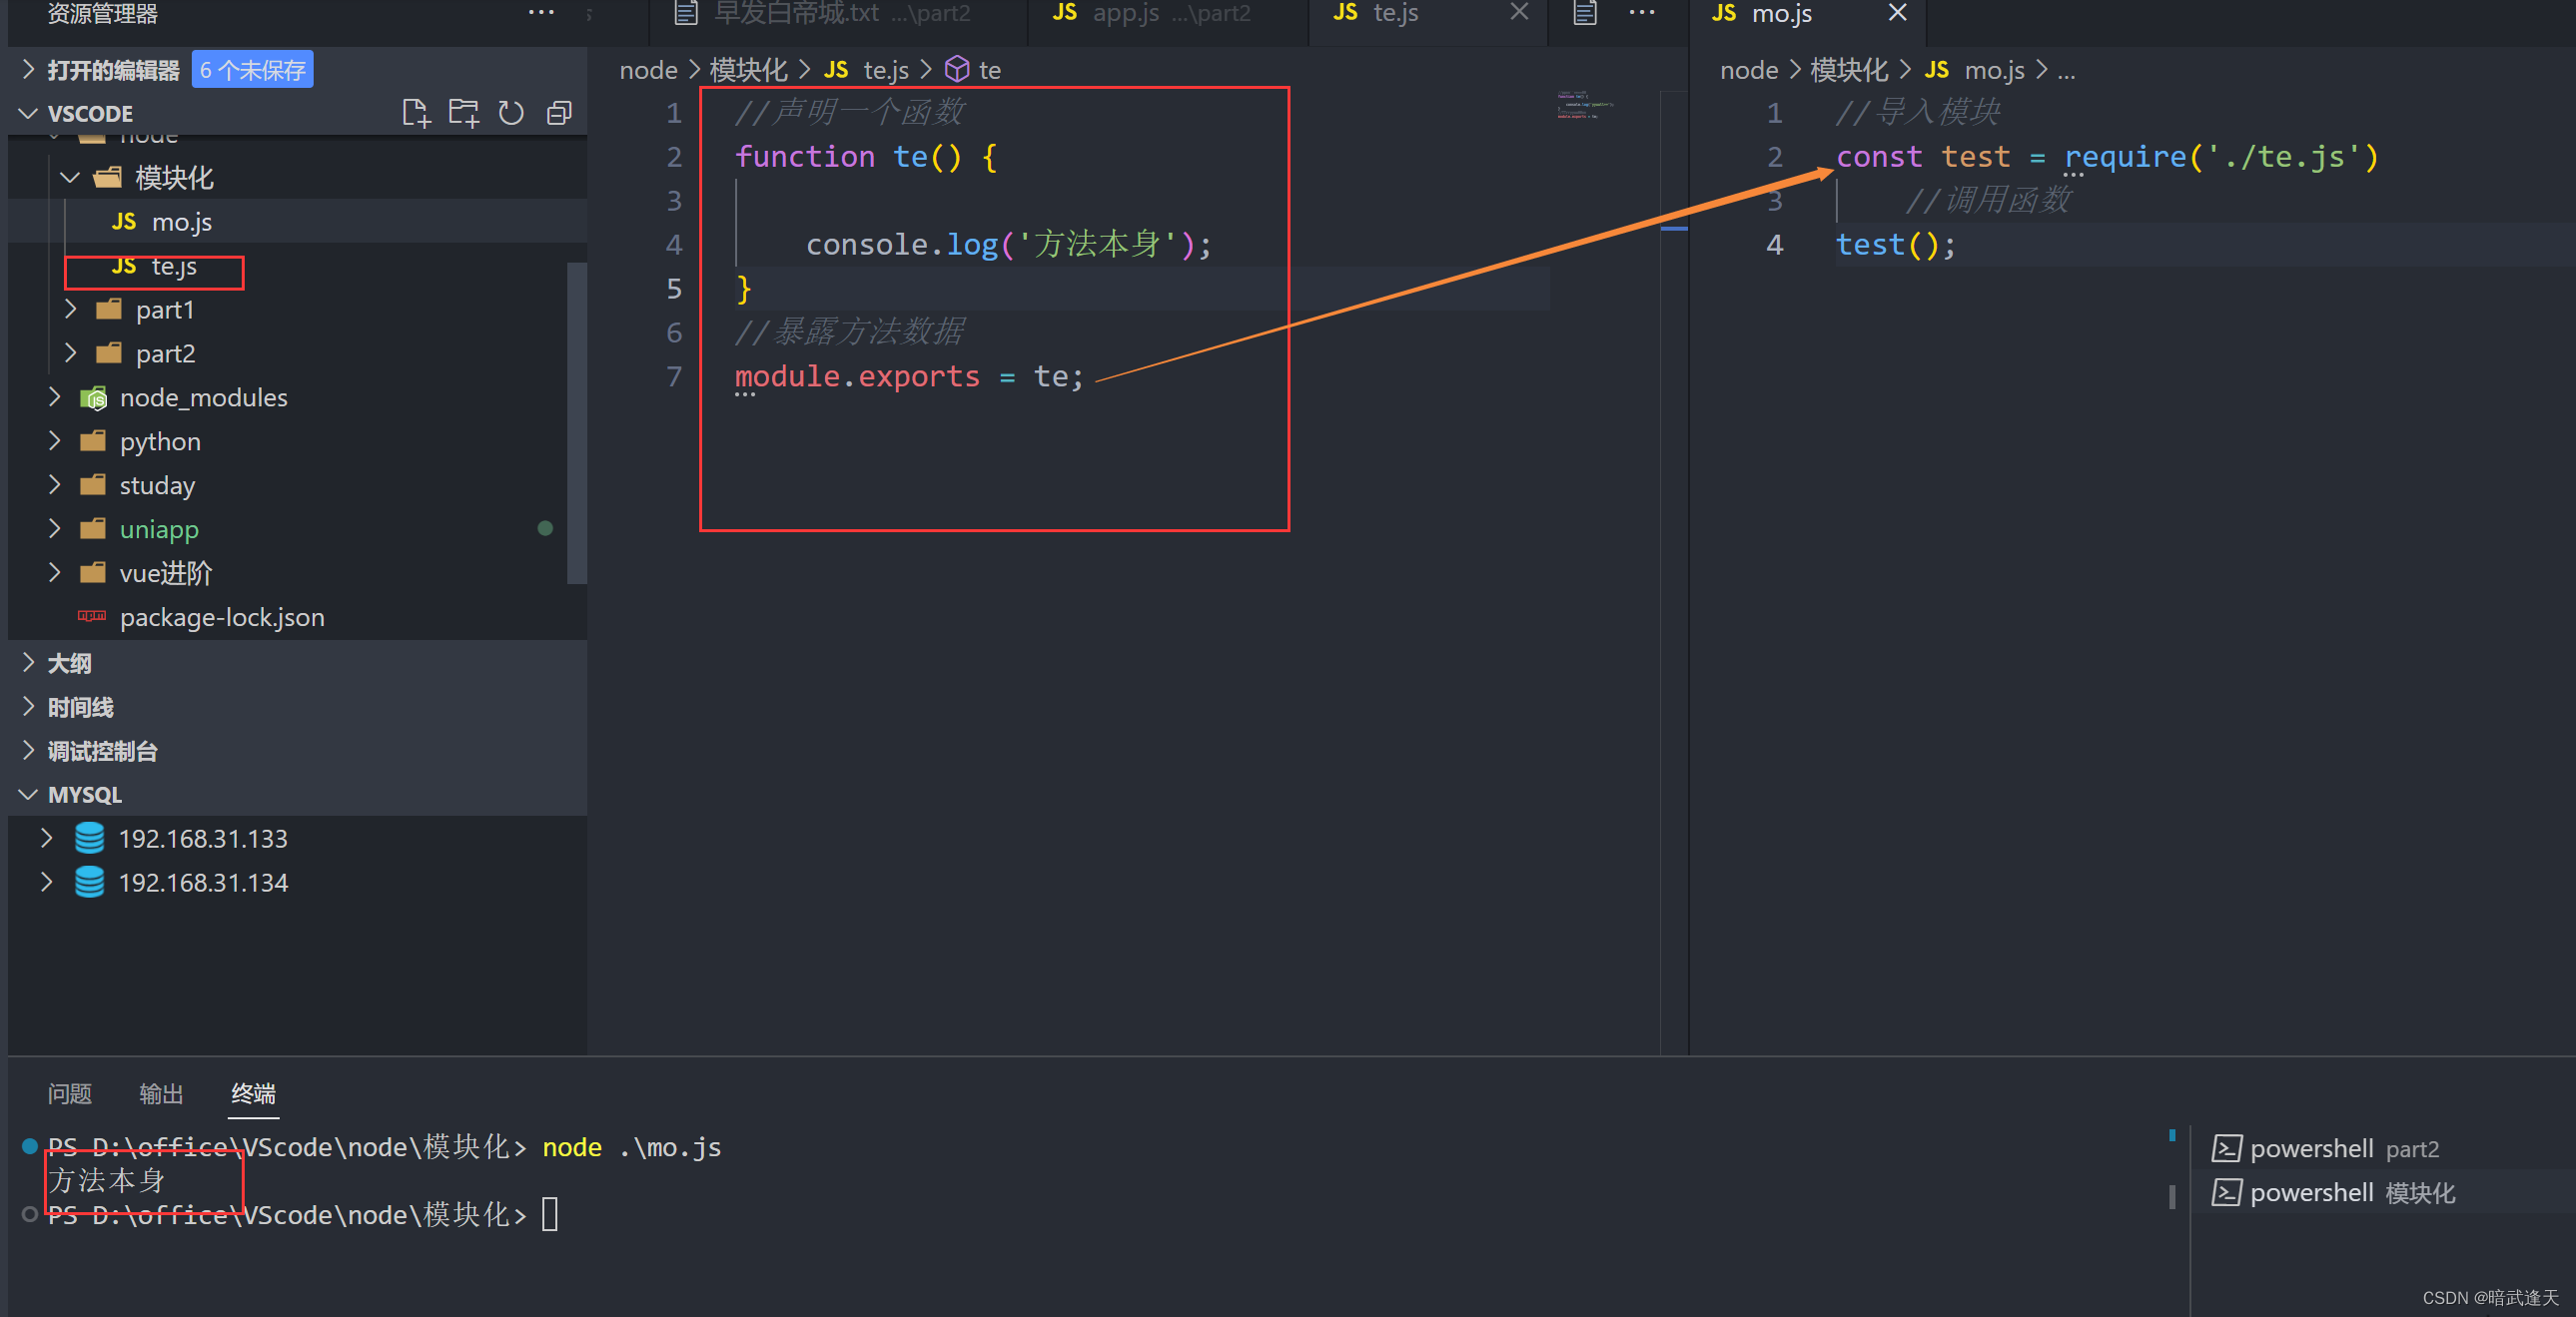Click the terminal prompt input line
Viewport: 2576px width, 1317px height.
point(549,1214)
